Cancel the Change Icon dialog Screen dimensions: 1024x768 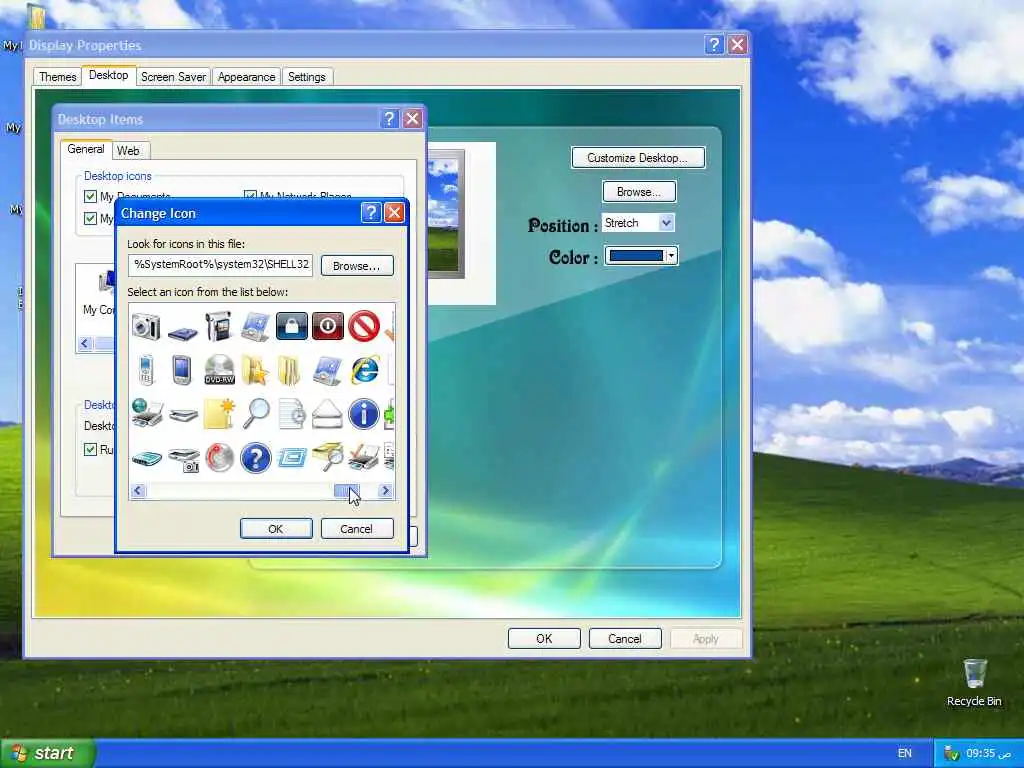[357, 529]
